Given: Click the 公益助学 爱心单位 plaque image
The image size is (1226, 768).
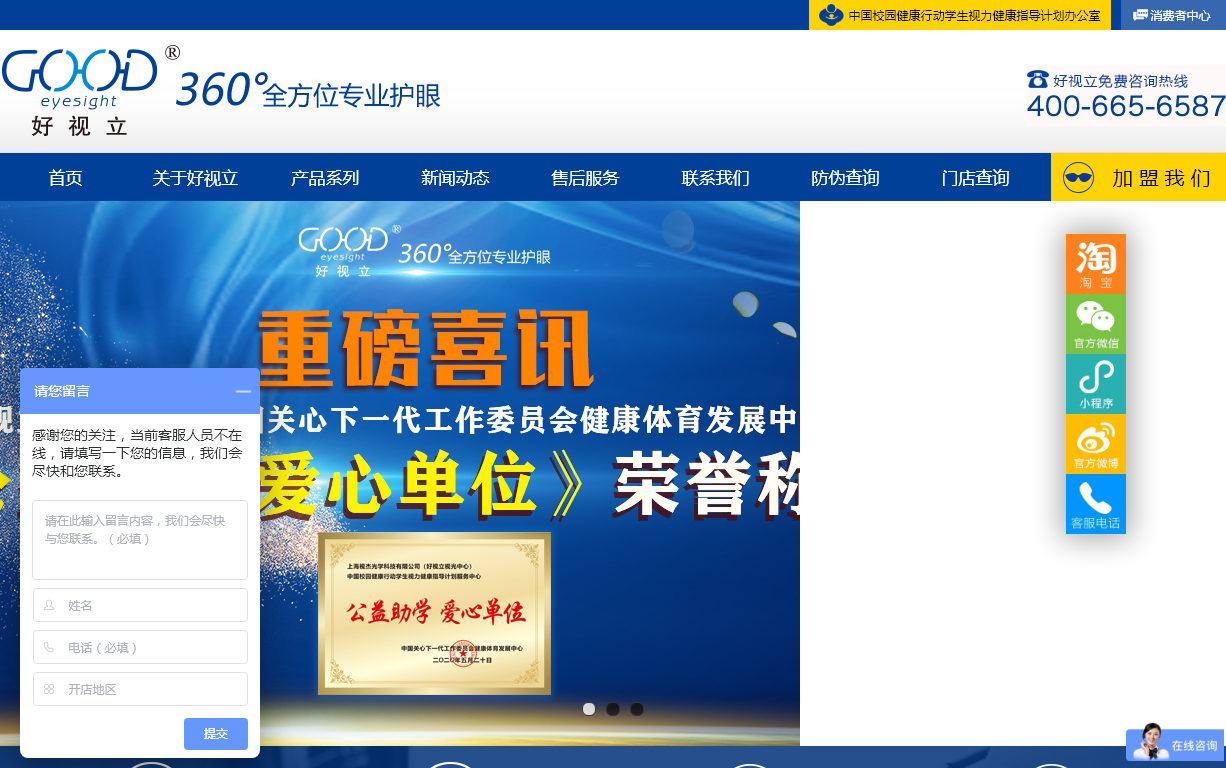Looking at the screenshot, I should point(434,613).
